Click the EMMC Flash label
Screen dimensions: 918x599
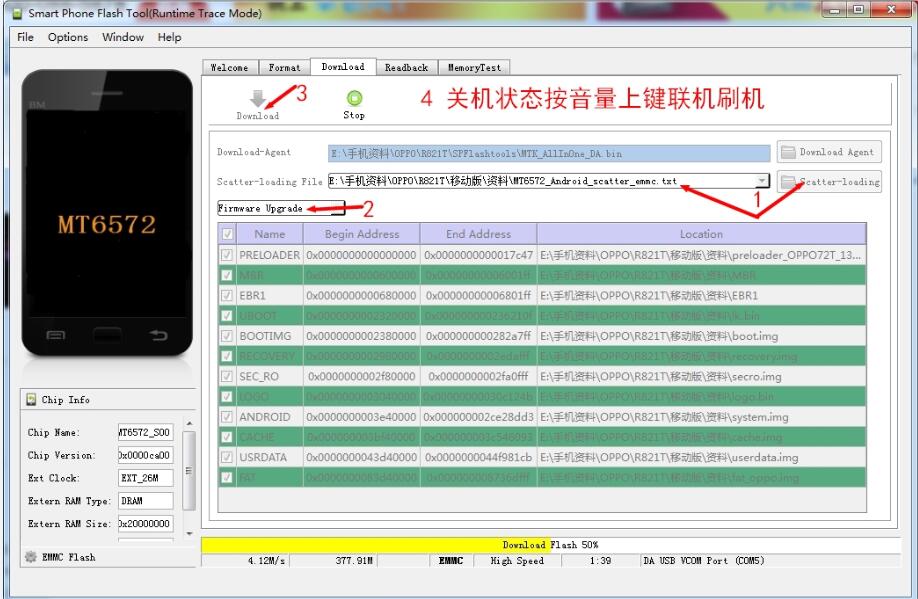point(68,557)
